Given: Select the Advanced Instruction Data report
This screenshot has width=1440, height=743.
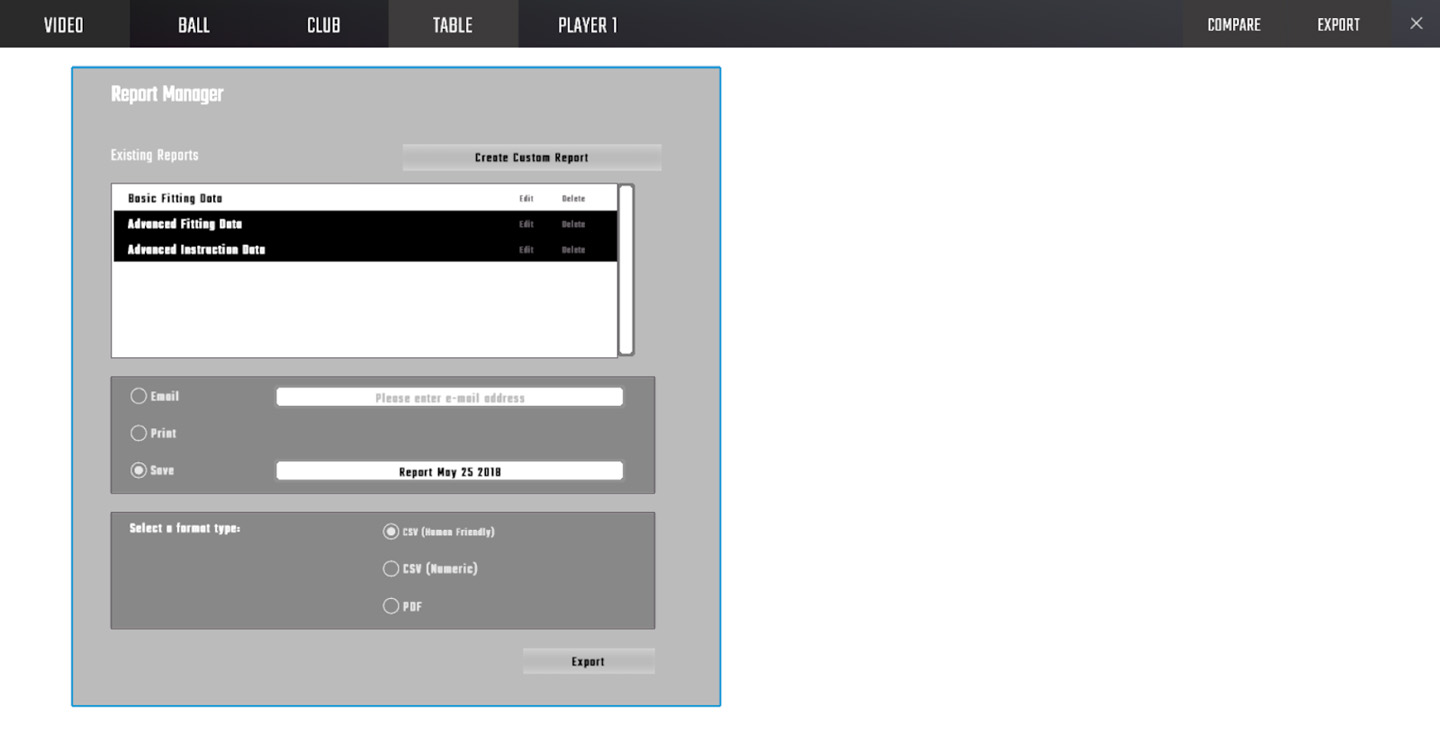Looking at the screenshot, I should (365, 249).
